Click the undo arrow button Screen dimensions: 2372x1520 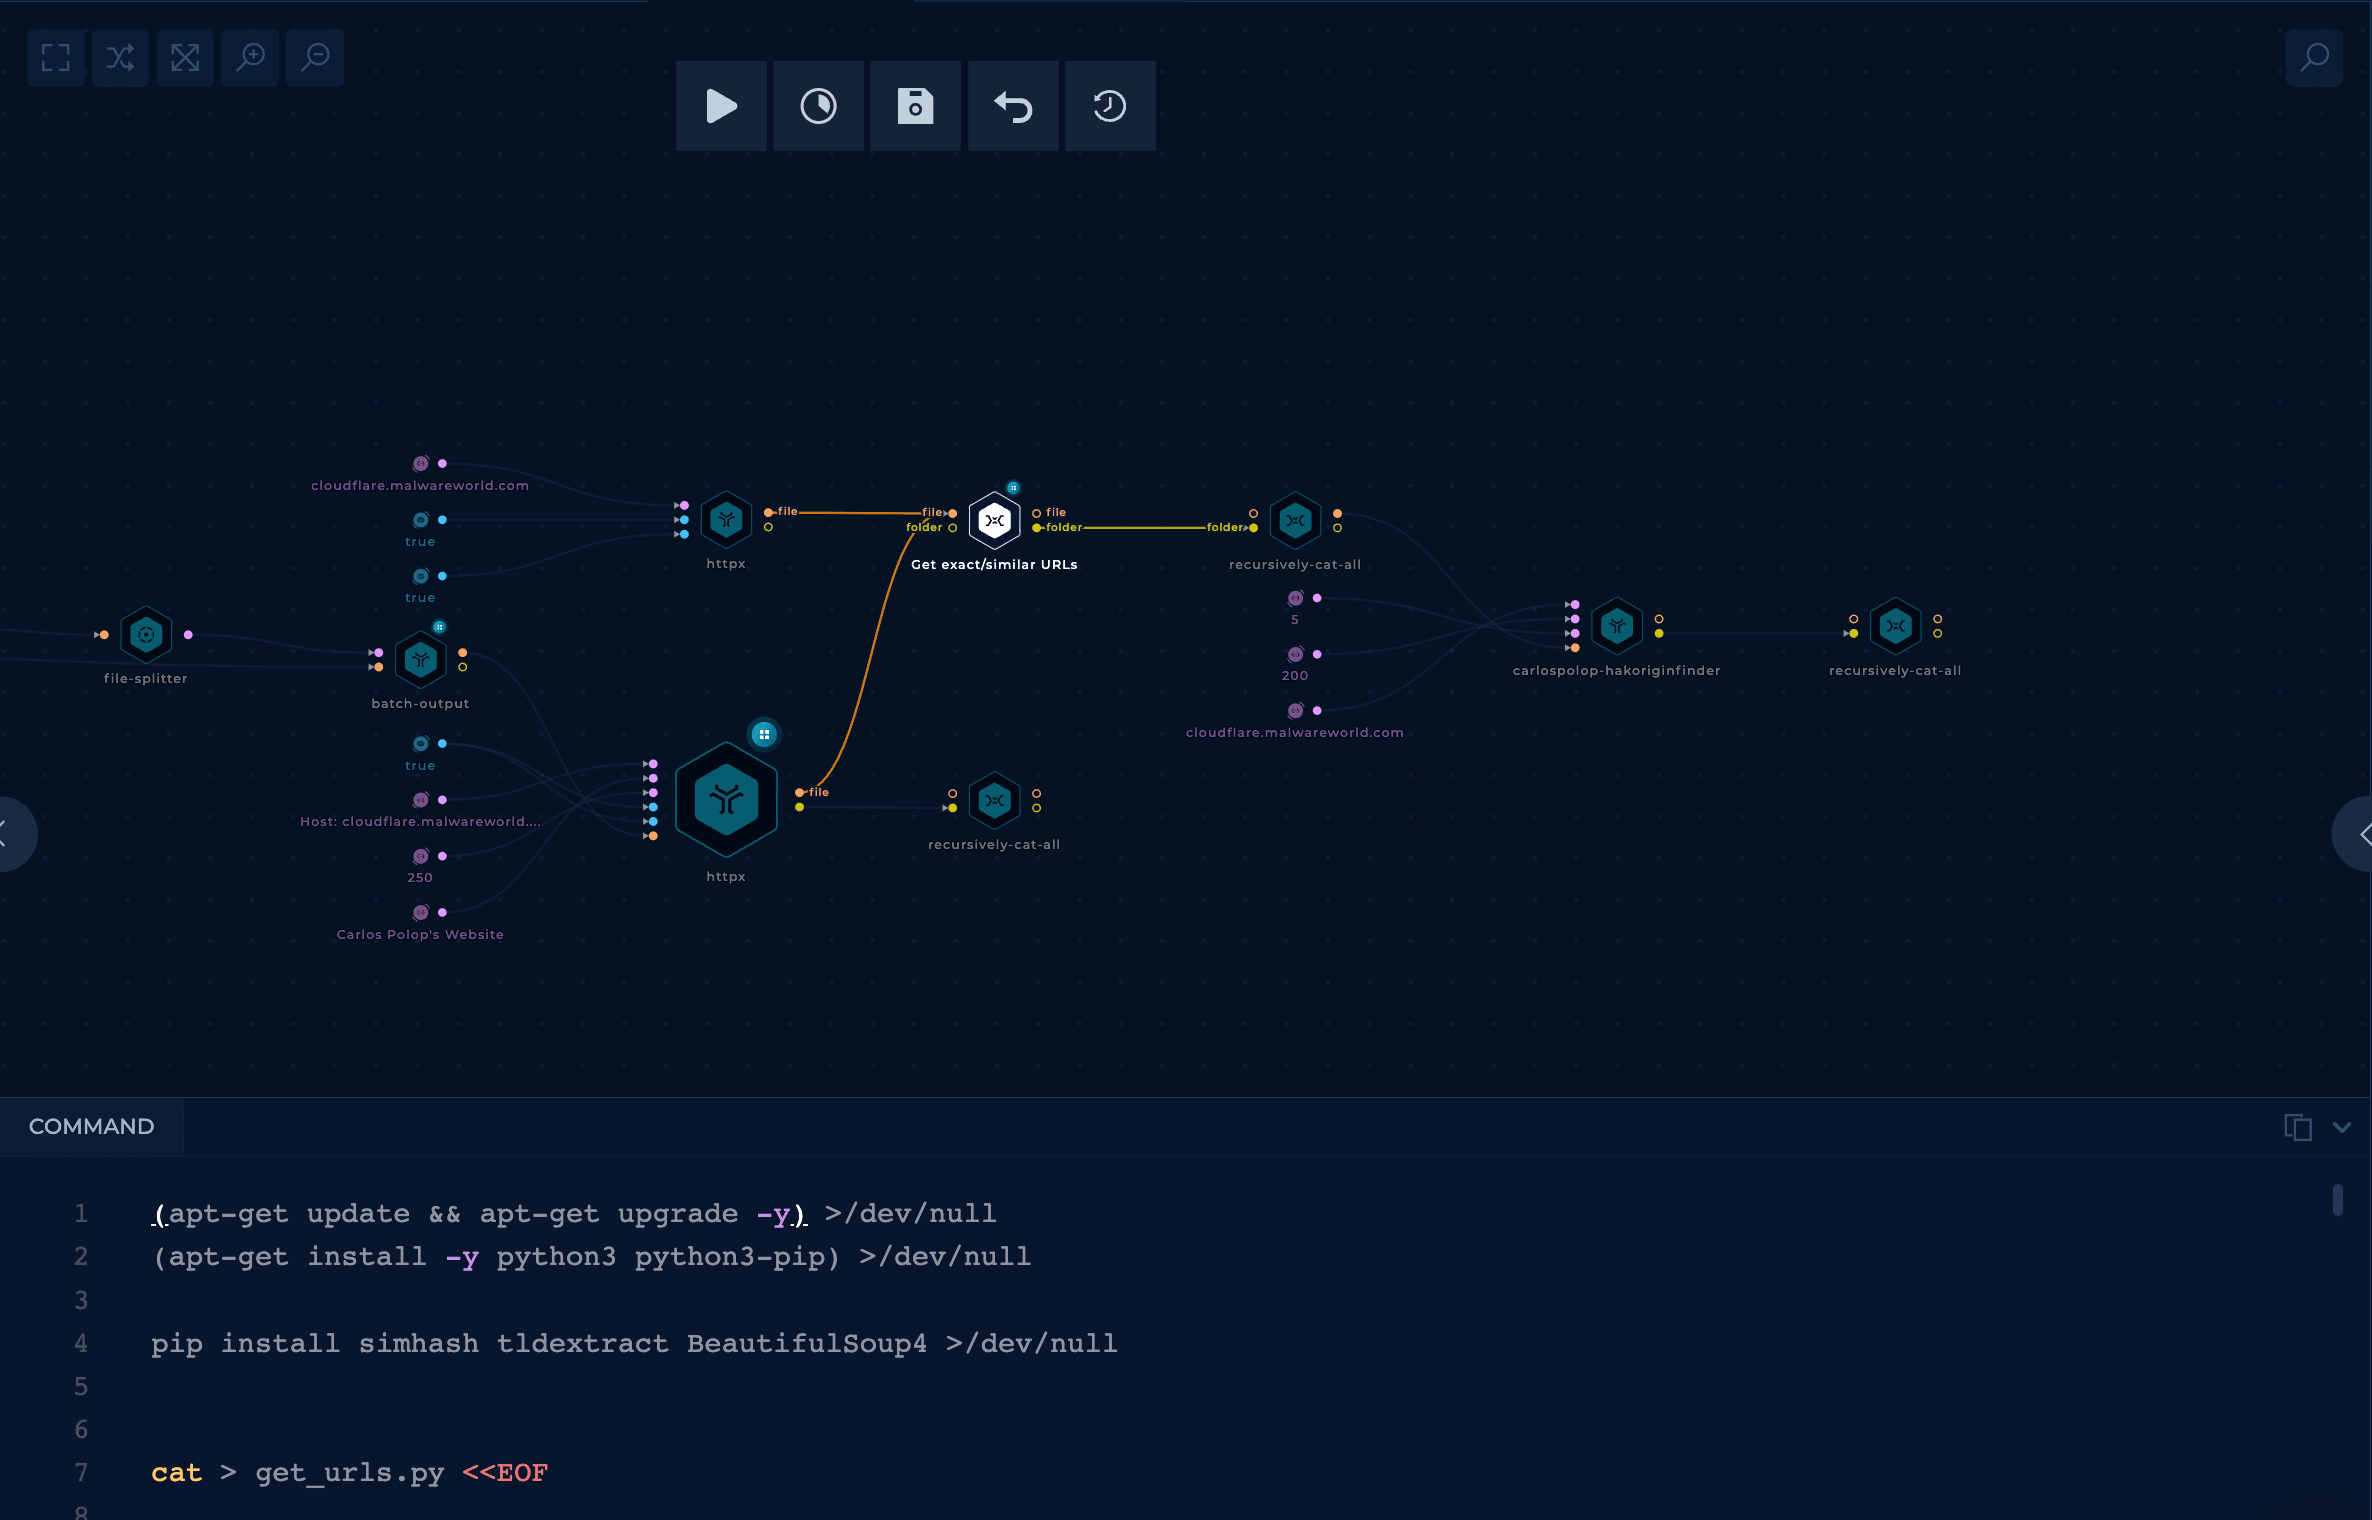1013,106
